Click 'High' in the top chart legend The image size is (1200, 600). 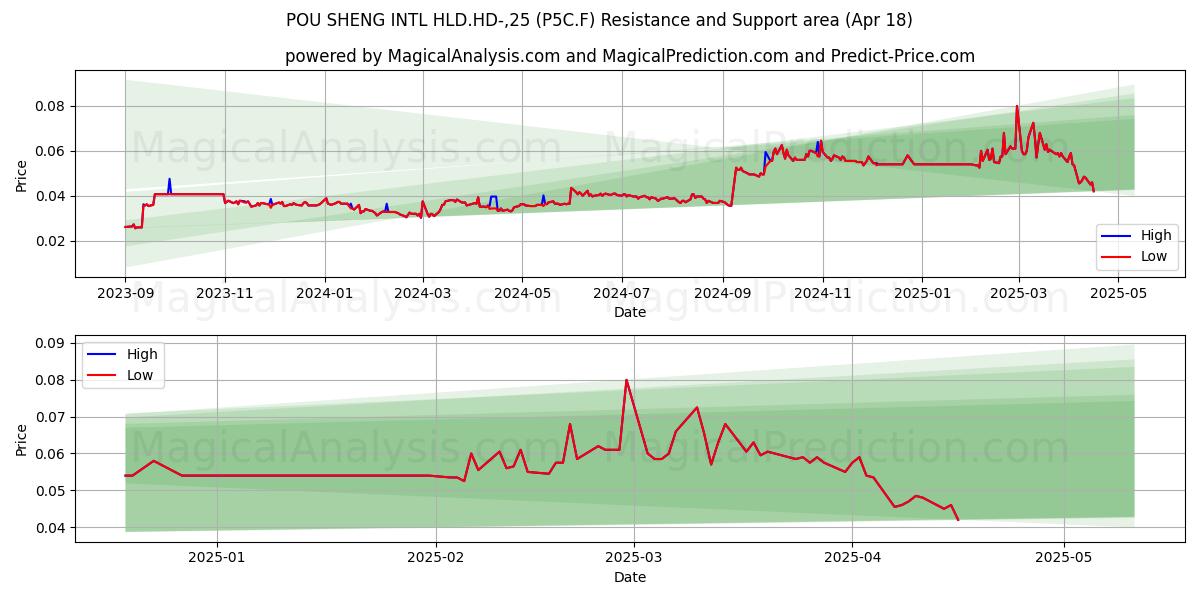[1156, 236]
